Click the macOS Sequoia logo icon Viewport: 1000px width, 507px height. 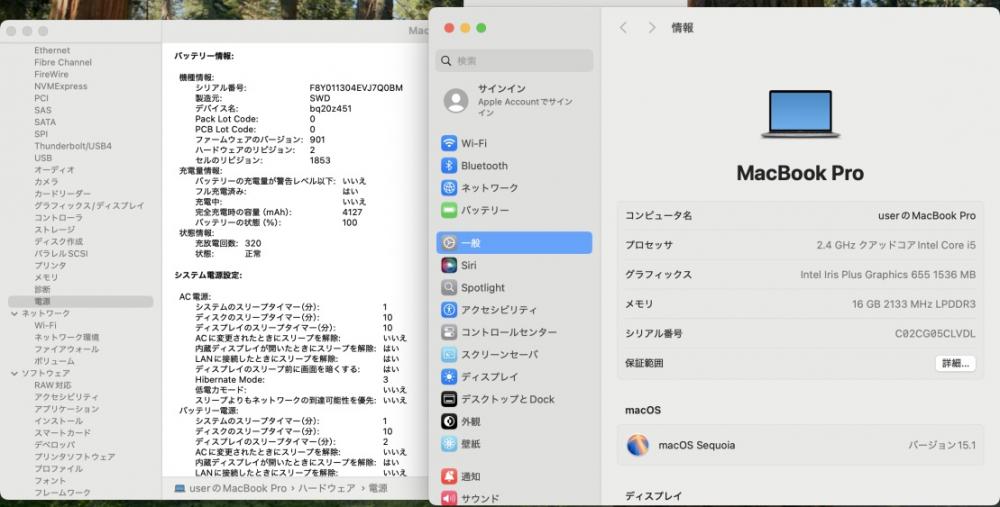[638, 445]
